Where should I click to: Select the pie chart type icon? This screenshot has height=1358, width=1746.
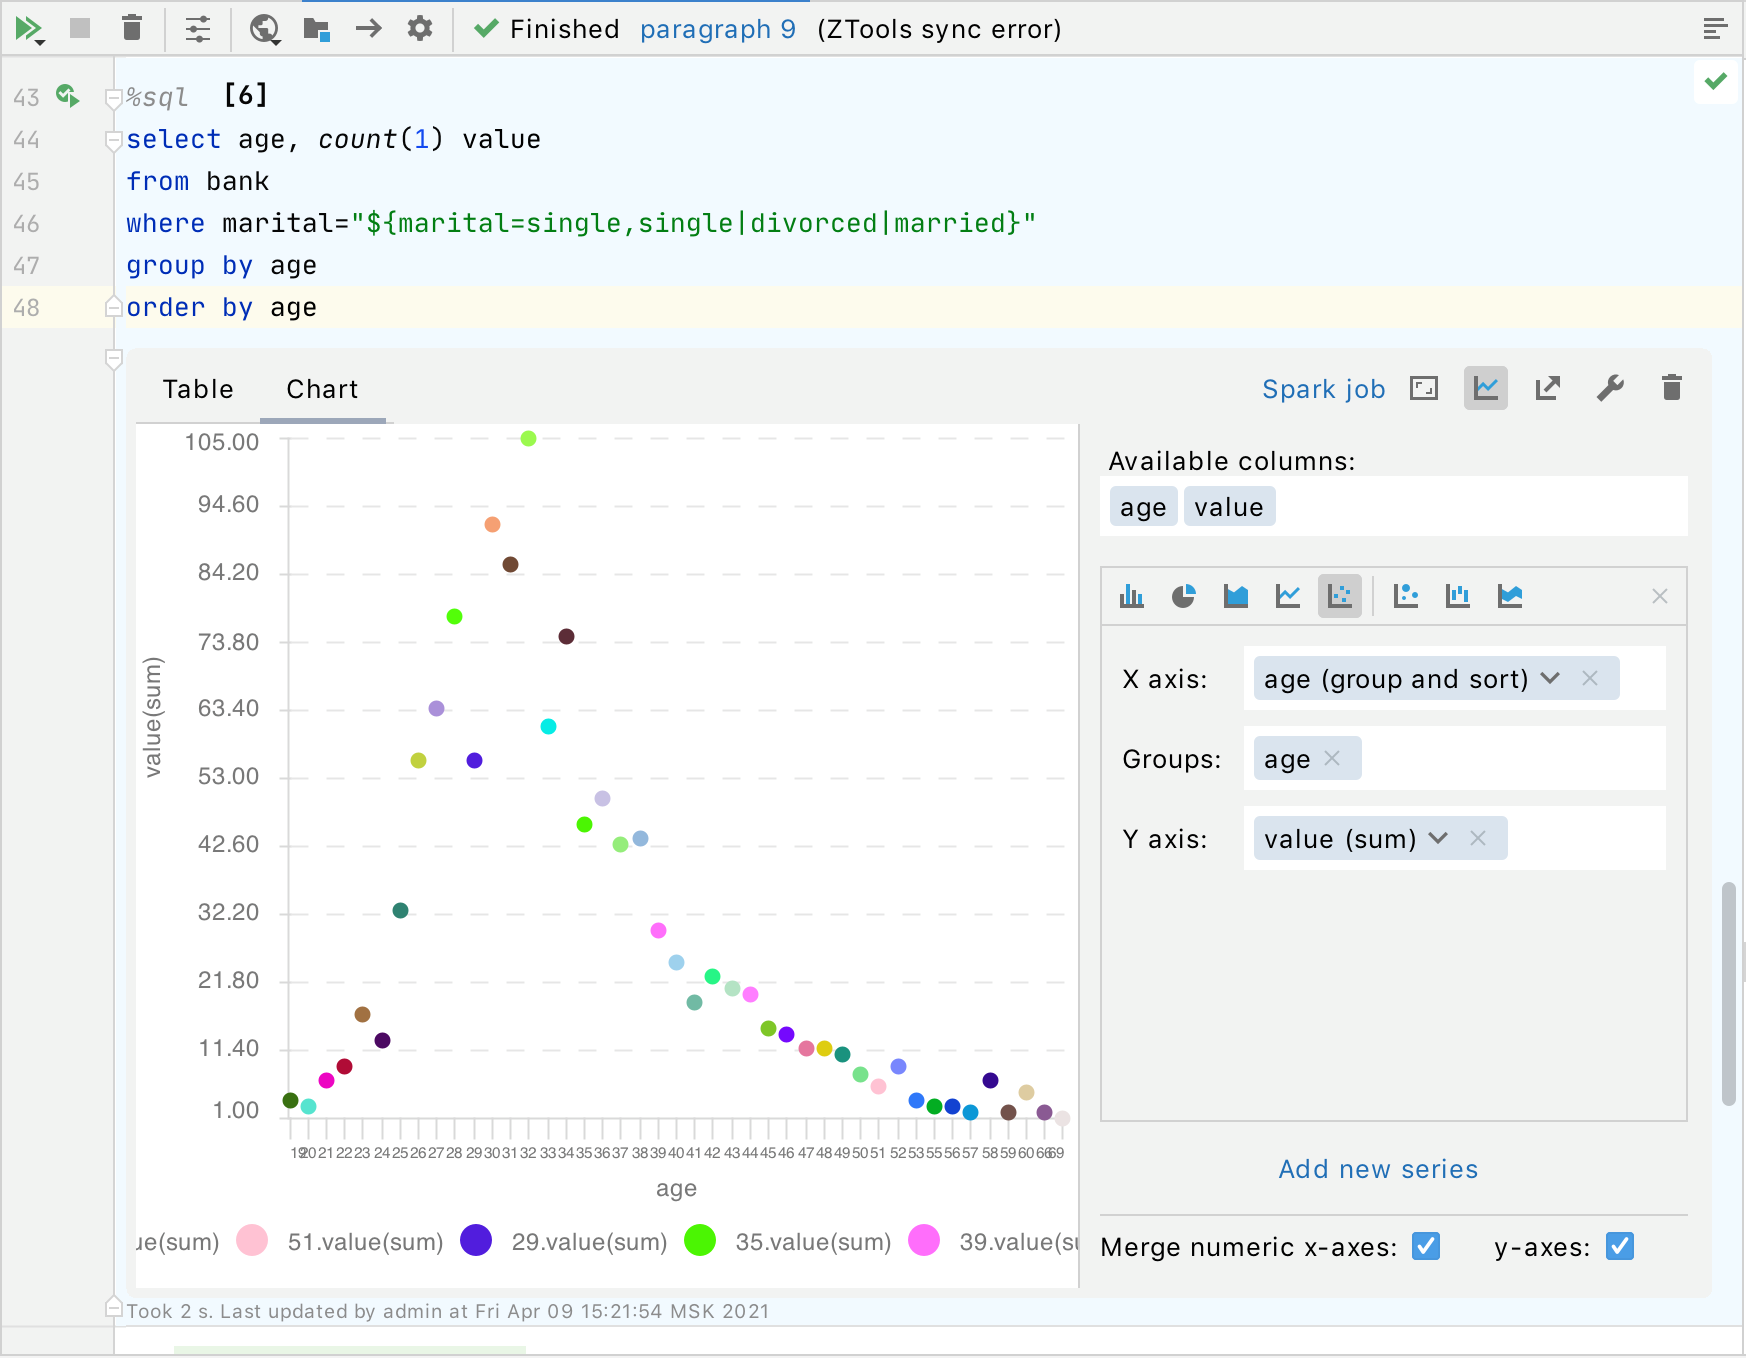(1184, 596)
